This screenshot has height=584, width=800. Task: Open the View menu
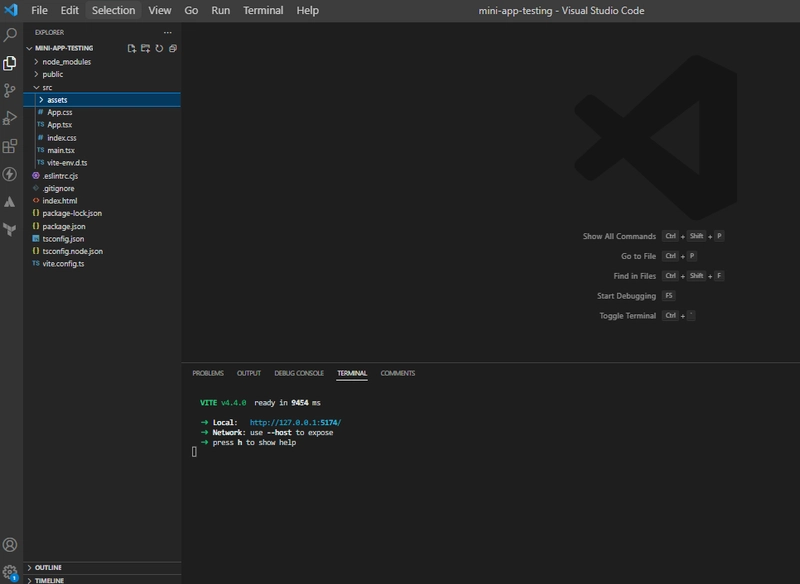click(160, 10)
